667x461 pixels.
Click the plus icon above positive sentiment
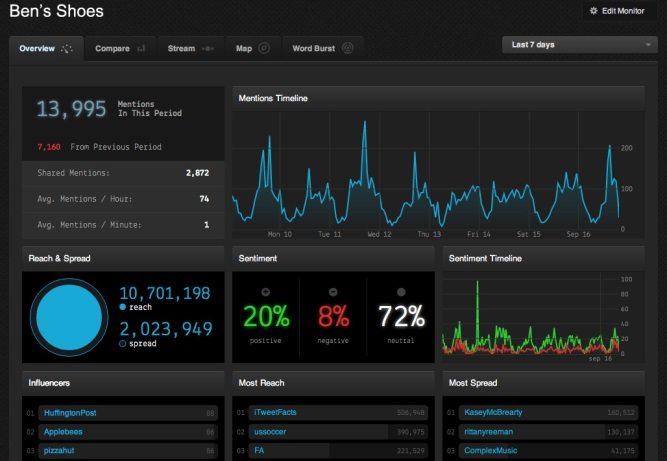265,292
